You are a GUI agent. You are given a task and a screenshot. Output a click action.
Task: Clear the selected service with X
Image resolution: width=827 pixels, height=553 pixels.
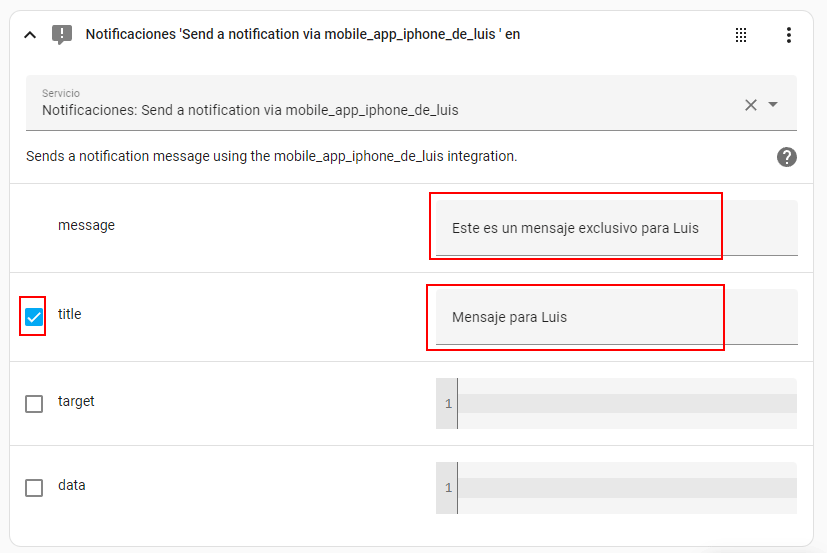pos(750,105)
